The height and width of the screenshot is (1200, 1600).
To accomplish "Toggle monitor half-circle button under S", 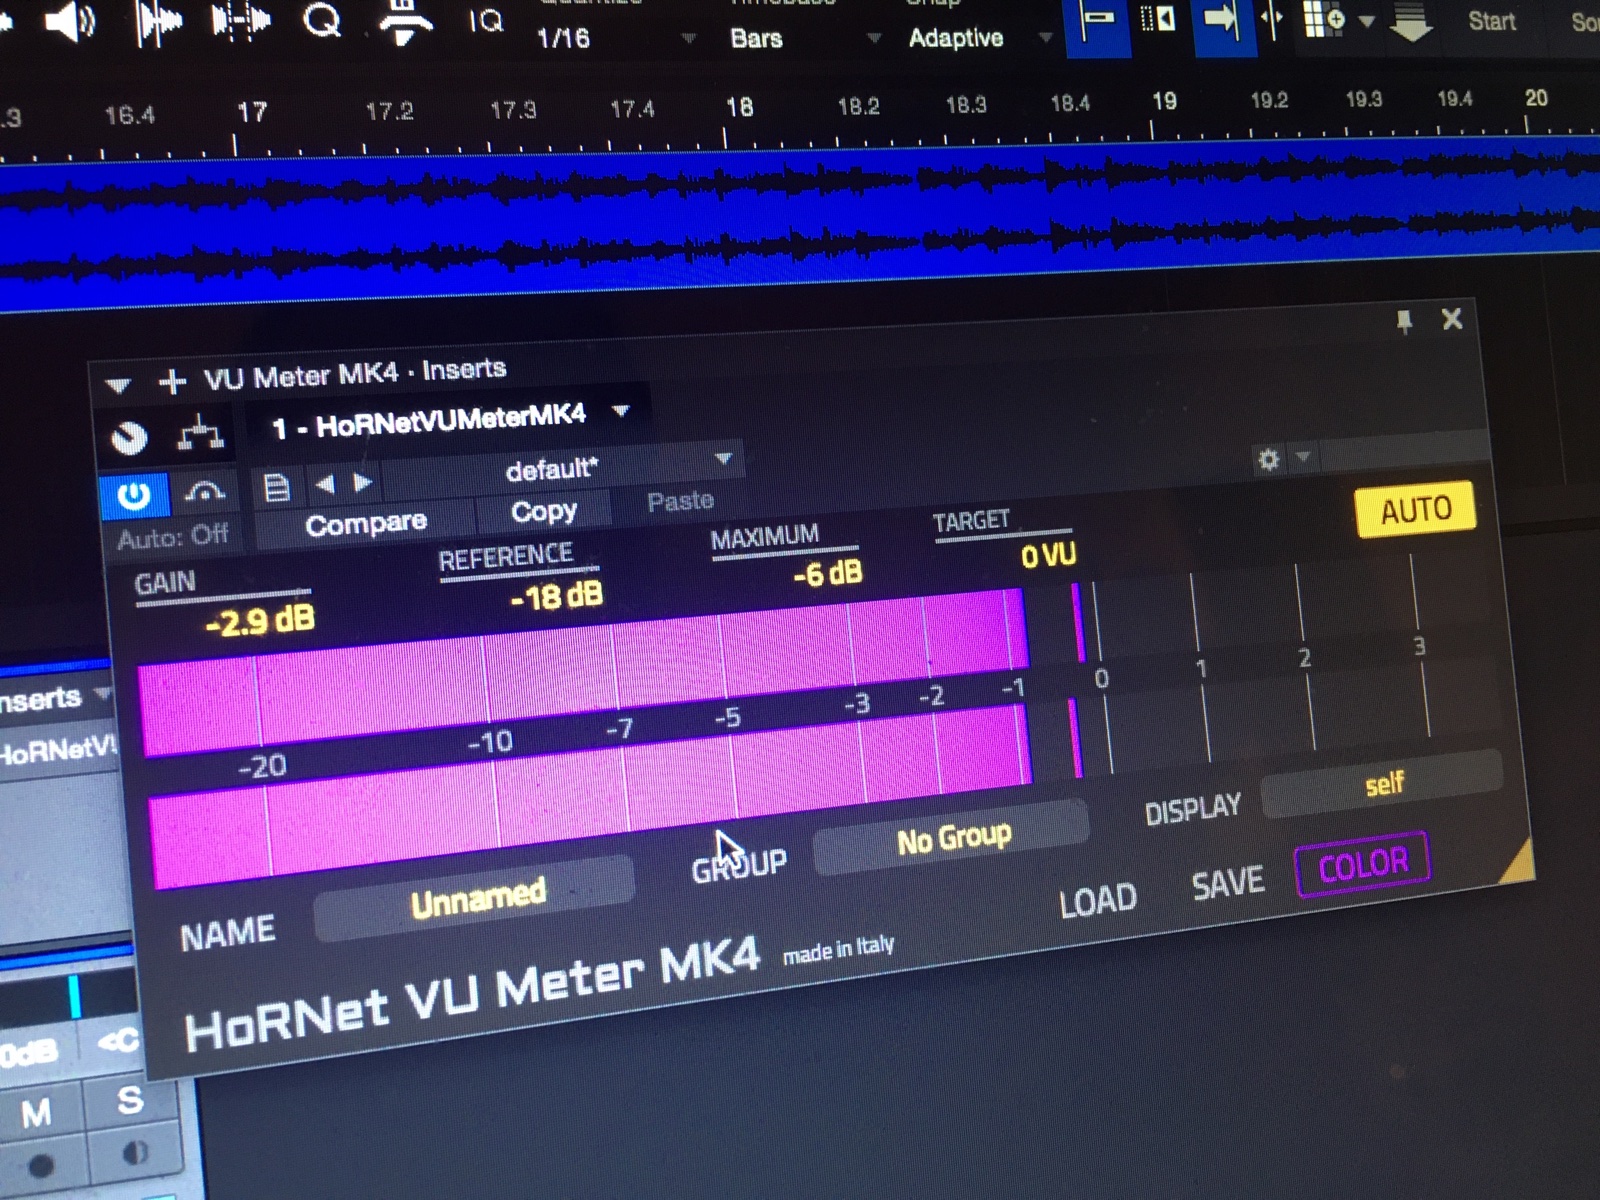I will tap(134, 1154).
